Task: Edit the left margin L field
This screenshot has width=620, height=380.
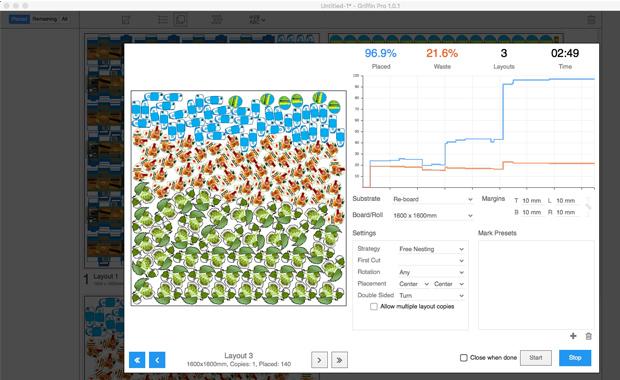Action: (566, 201)
